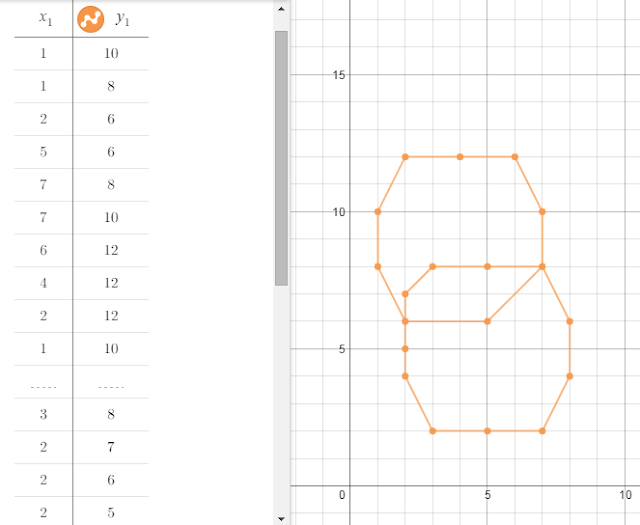Click the expression list scrollbar thumb
This screenshot has width=640, height=525.
[x=281, y=158]
